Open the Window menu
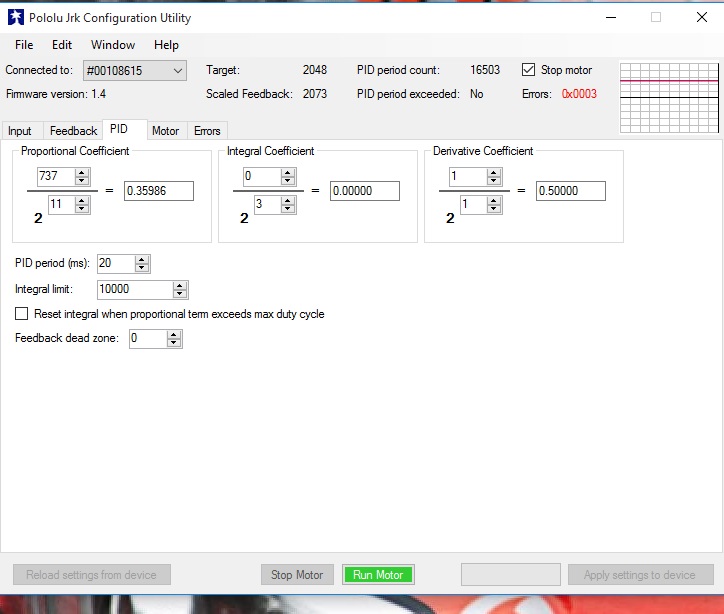724x614 pixels. (113, 45)
